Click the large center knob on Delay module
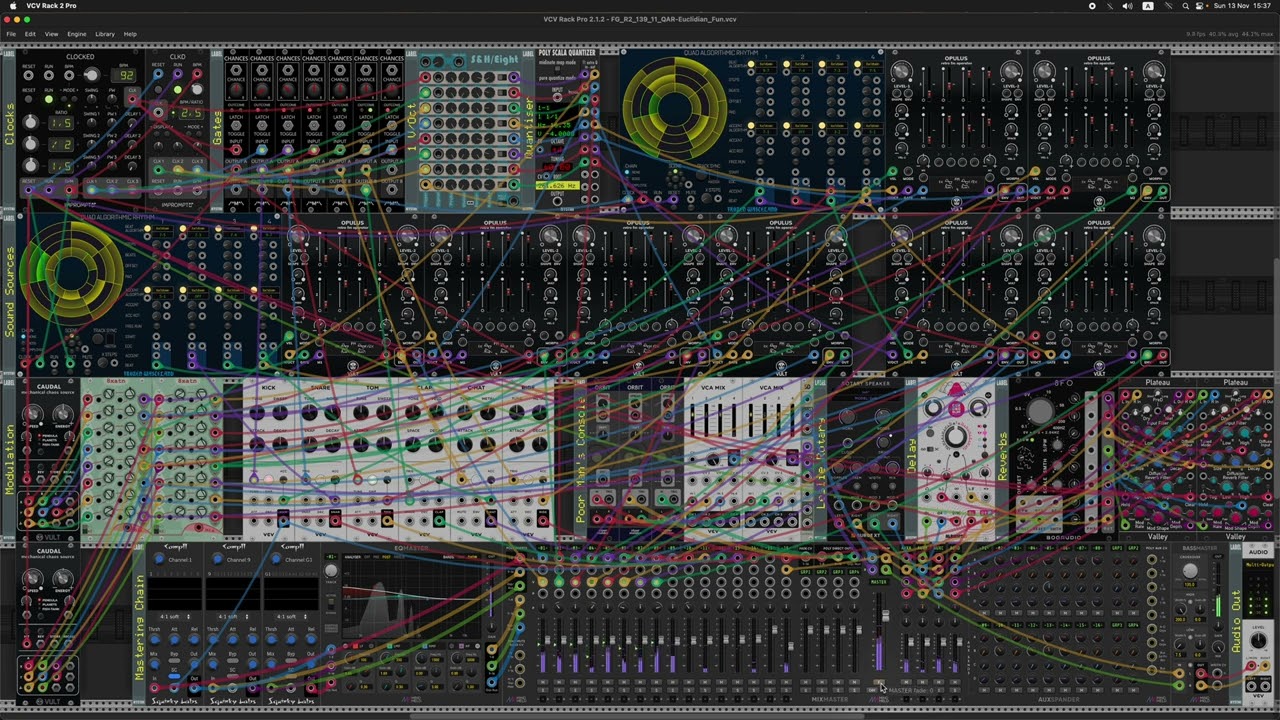Screen dimensions: 1280x720 956,436
